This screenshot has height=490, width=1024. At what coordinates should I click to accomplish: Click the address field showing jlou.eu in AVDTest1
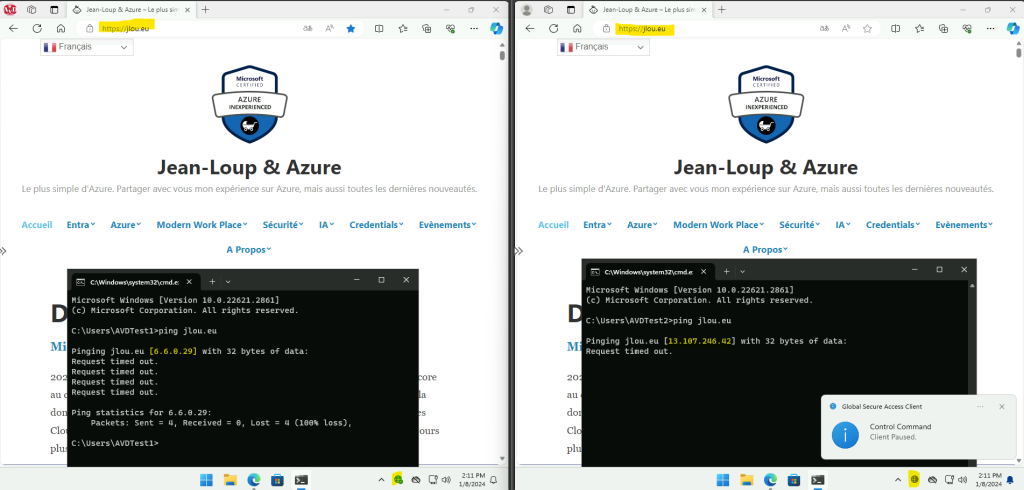point(189,28)
